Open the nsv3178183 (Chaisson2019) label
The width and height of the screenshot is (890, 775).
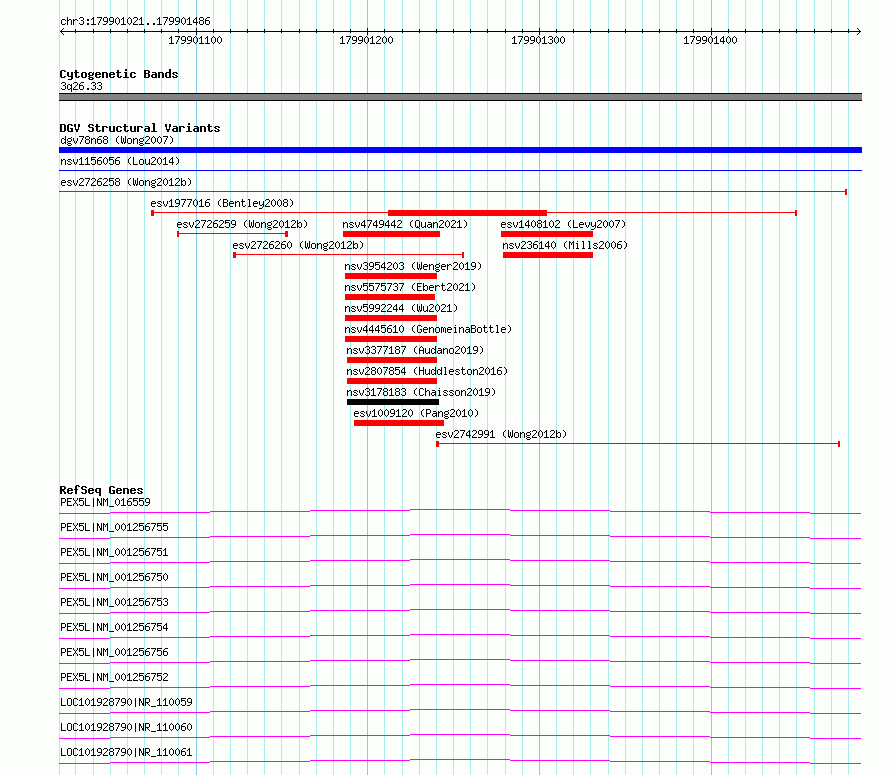421,392
